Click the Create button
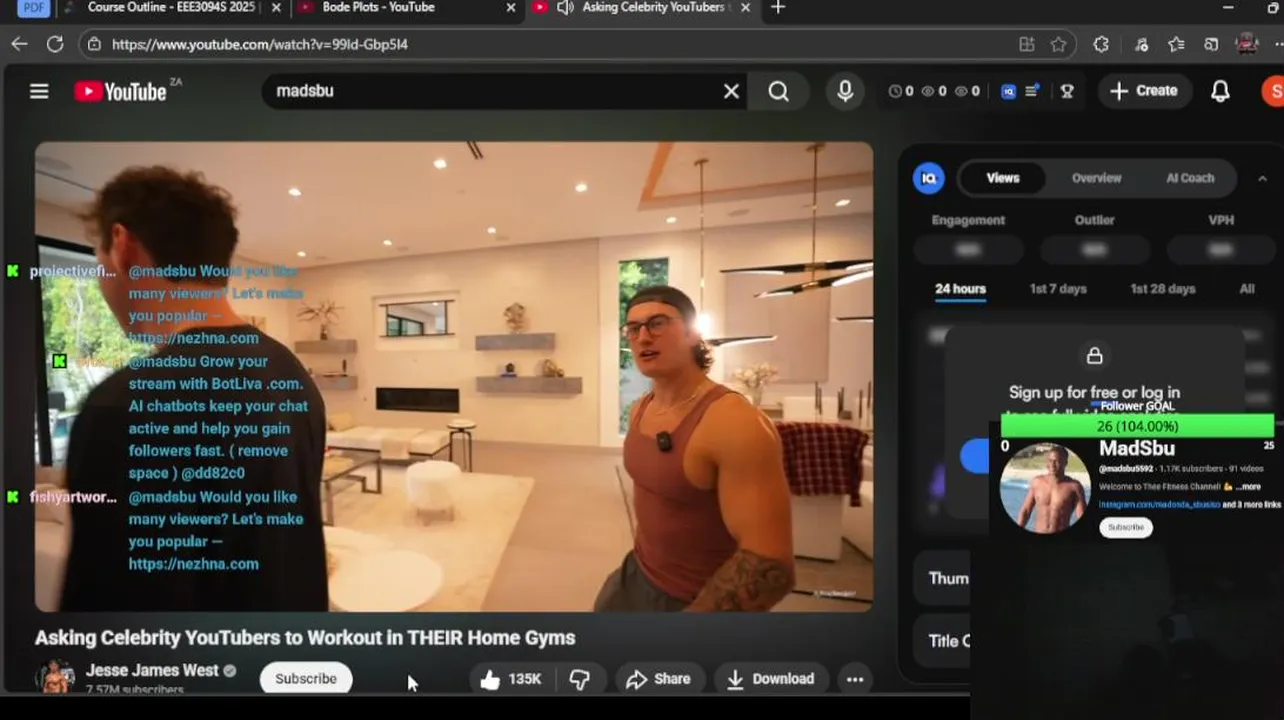 point(1144,91)
